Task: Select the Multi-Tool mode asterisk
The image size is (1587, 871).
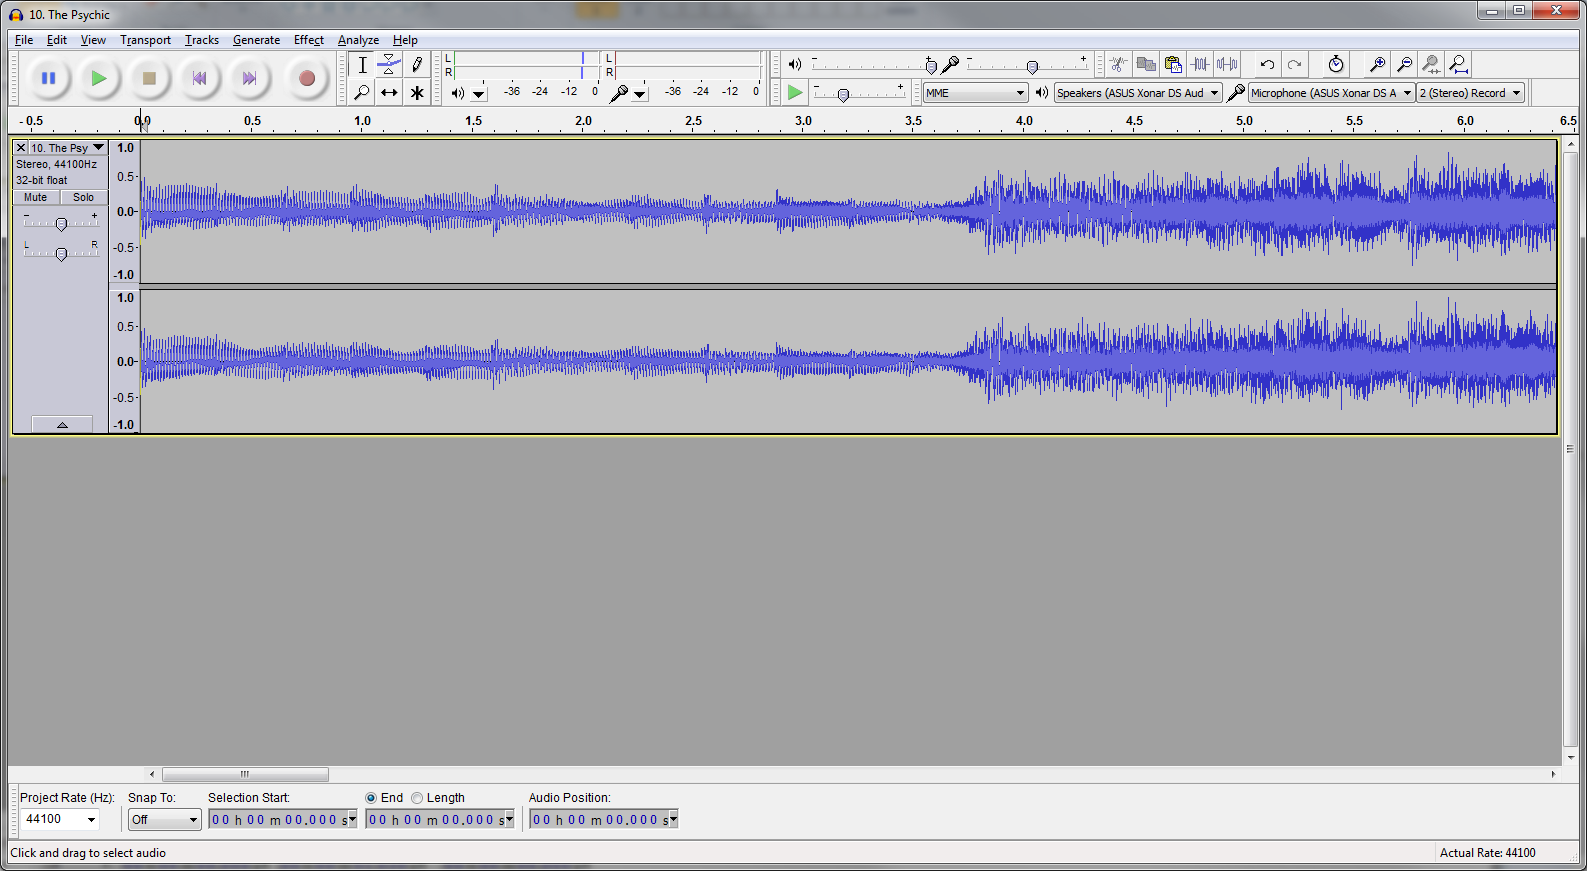Action: click(x=417, y=93)
